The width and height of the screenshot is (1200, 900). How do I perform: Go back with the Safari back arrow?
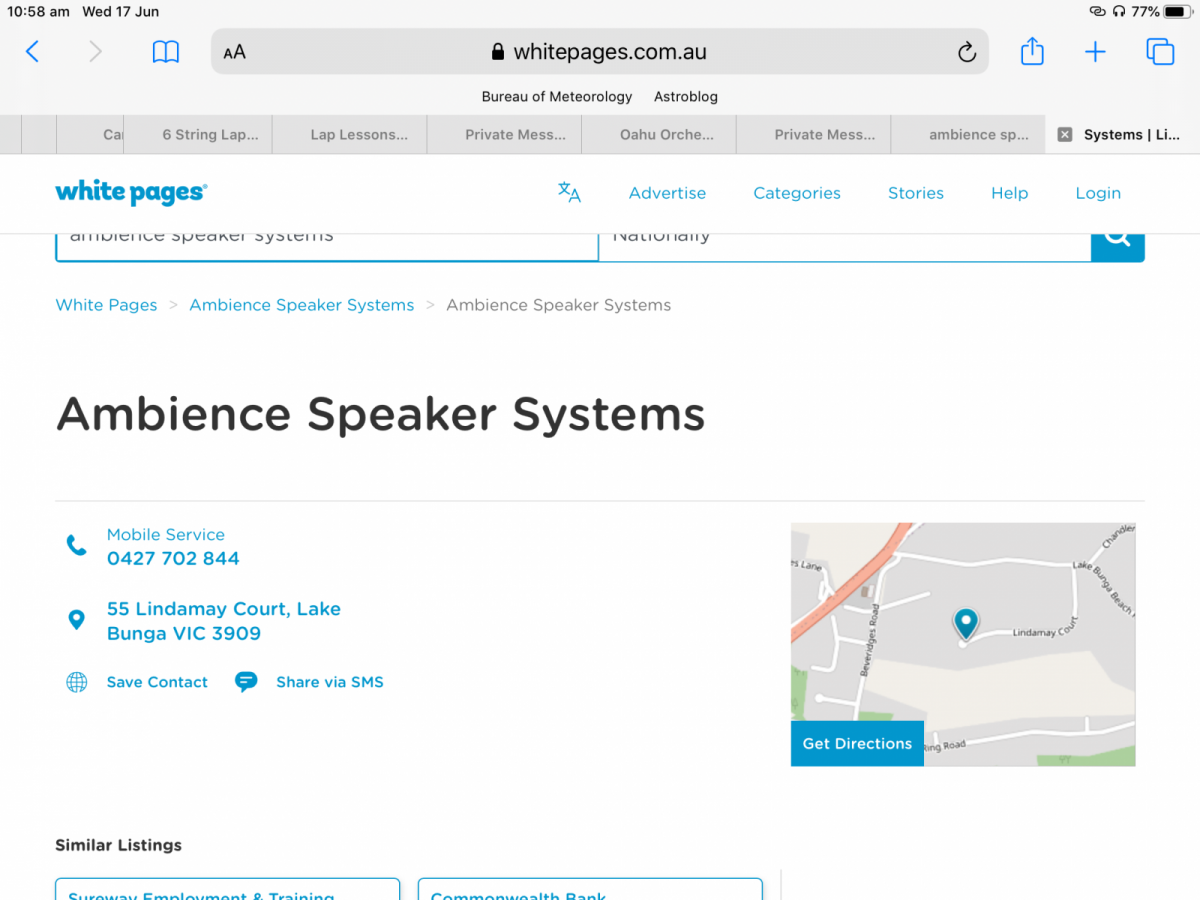(x=32, y=52)
